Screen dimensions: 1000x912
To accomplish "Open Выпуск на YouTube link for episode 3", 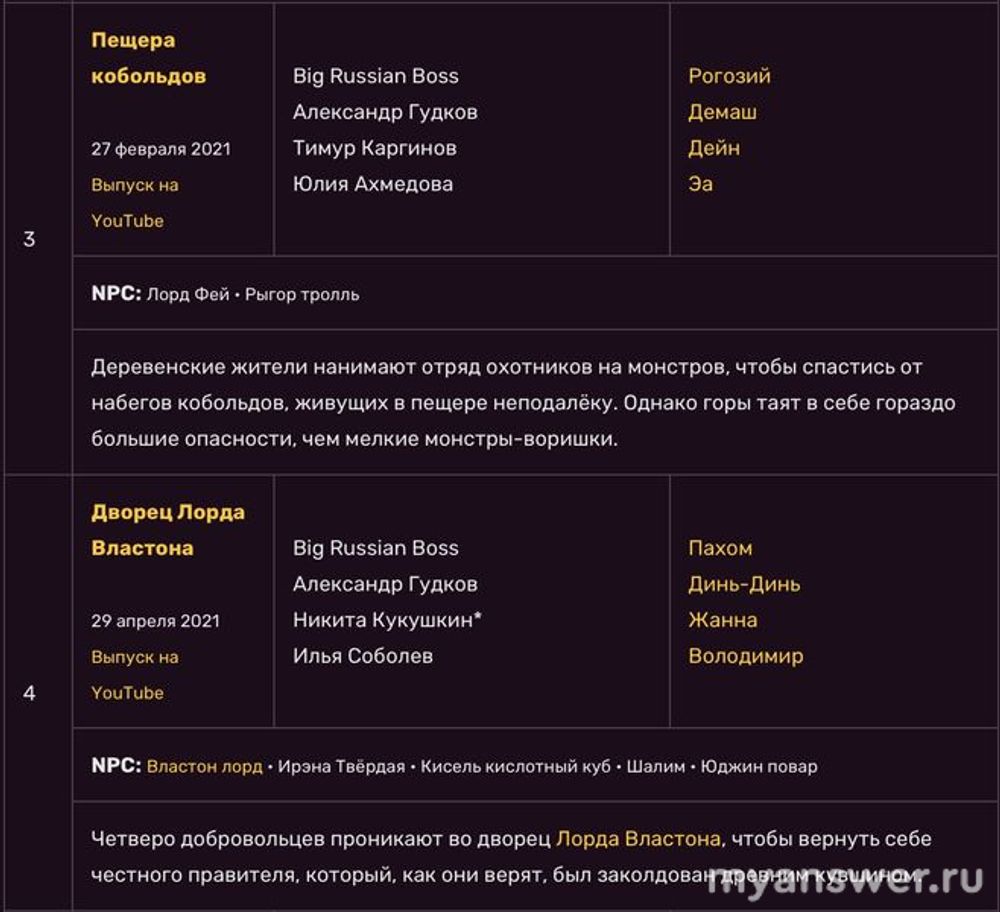I will pyautogui.click(x=134, y=203).
